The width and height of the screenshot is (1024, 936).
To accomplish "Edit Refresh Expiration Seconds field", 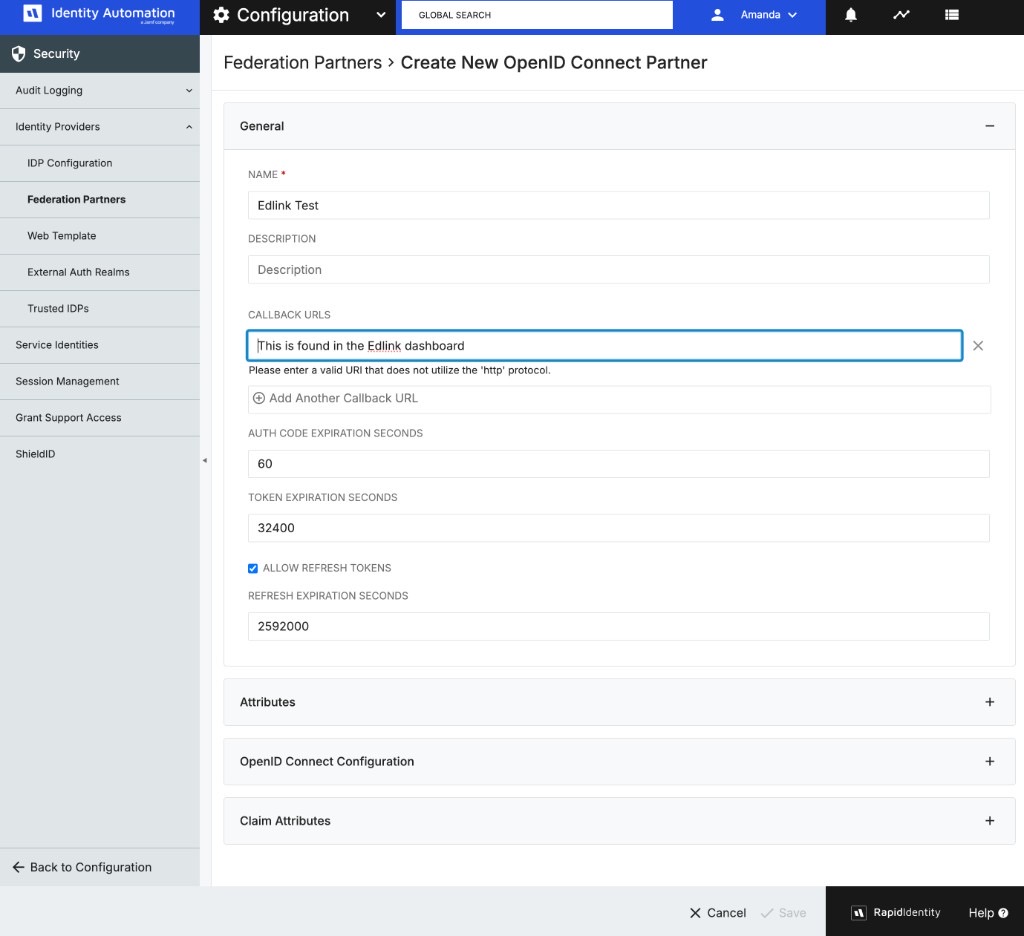I will 618,626.
